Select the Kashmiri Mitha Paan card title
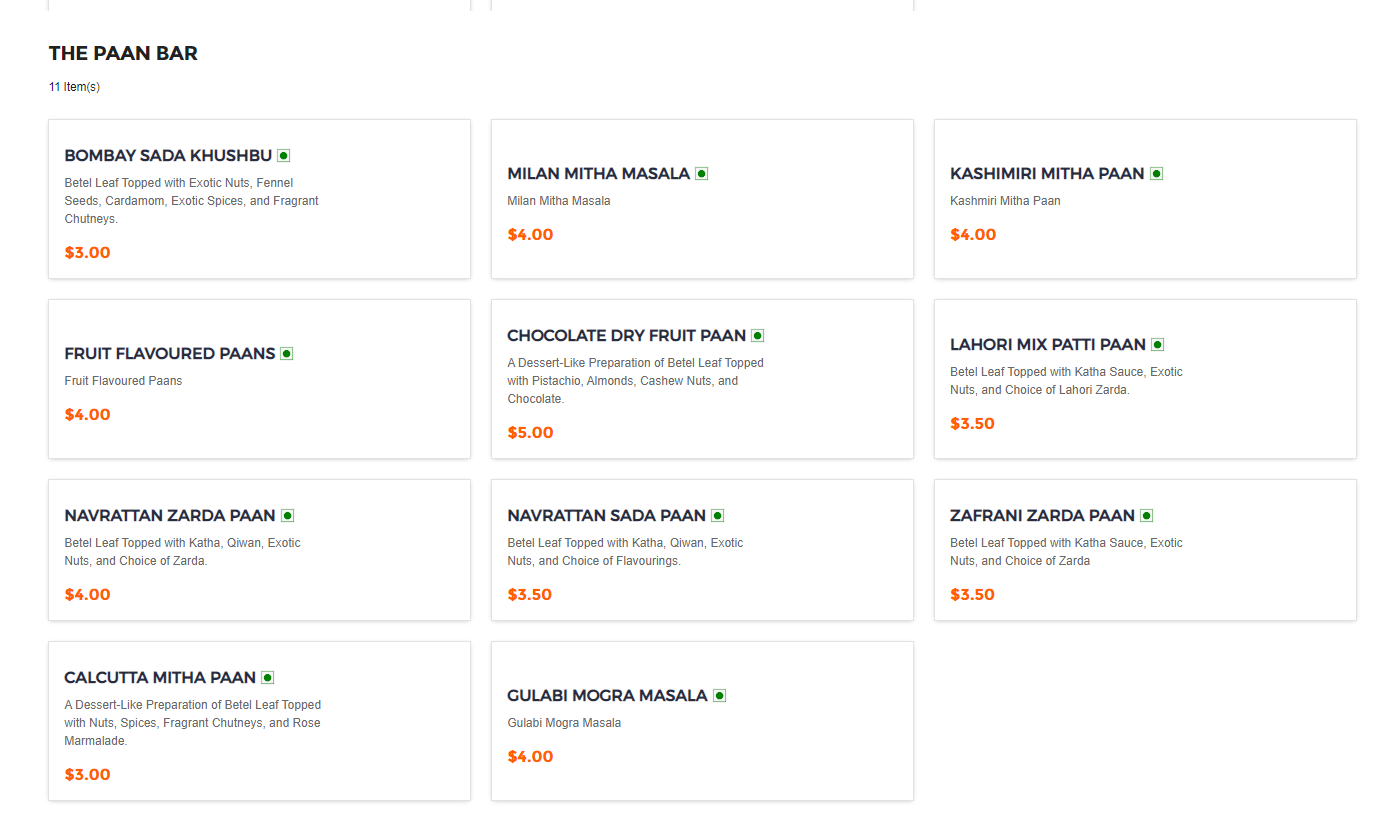Image resolution: width=1376 pixels, height=826 pixels. click(x=1047, y=174)
